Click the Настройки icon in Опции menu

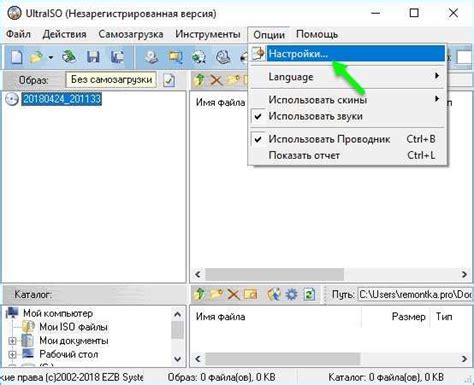click(258, 54)
